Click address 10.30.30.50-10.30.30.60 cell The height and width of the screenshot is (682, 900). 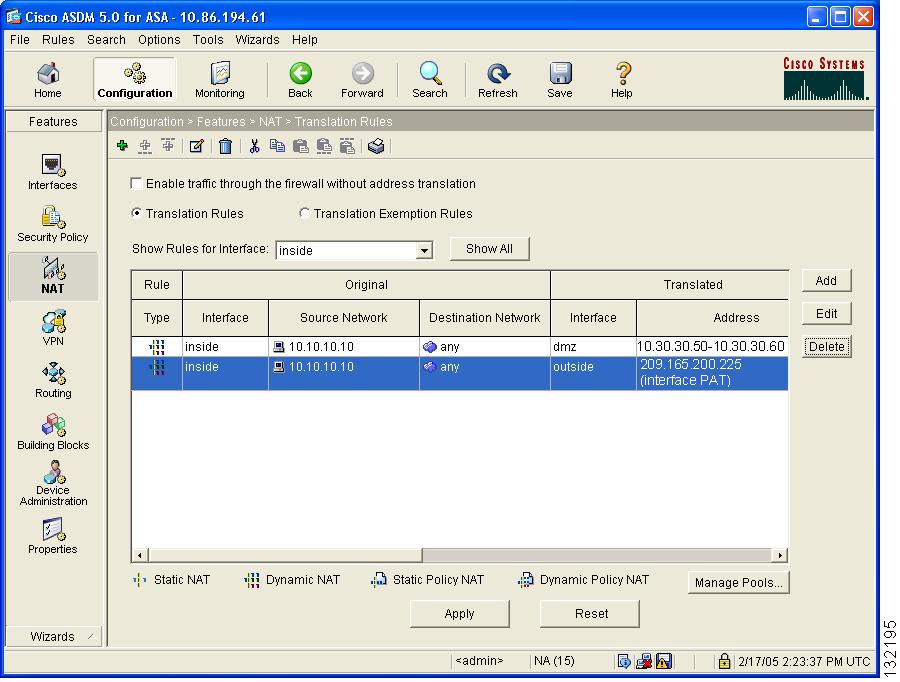coord(711,347)
